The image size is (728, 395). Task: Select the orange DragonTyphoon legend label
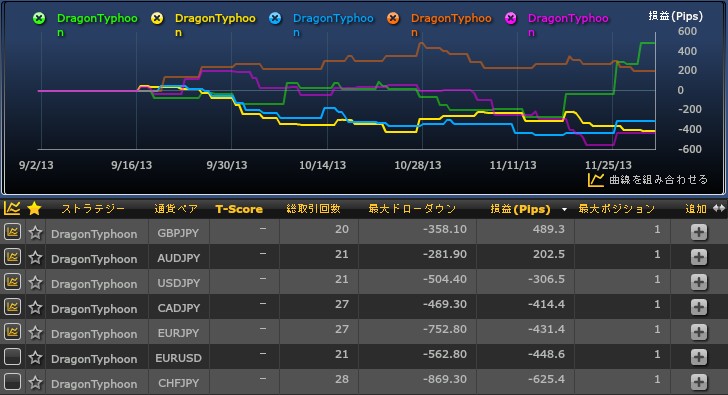coord(451,25)
